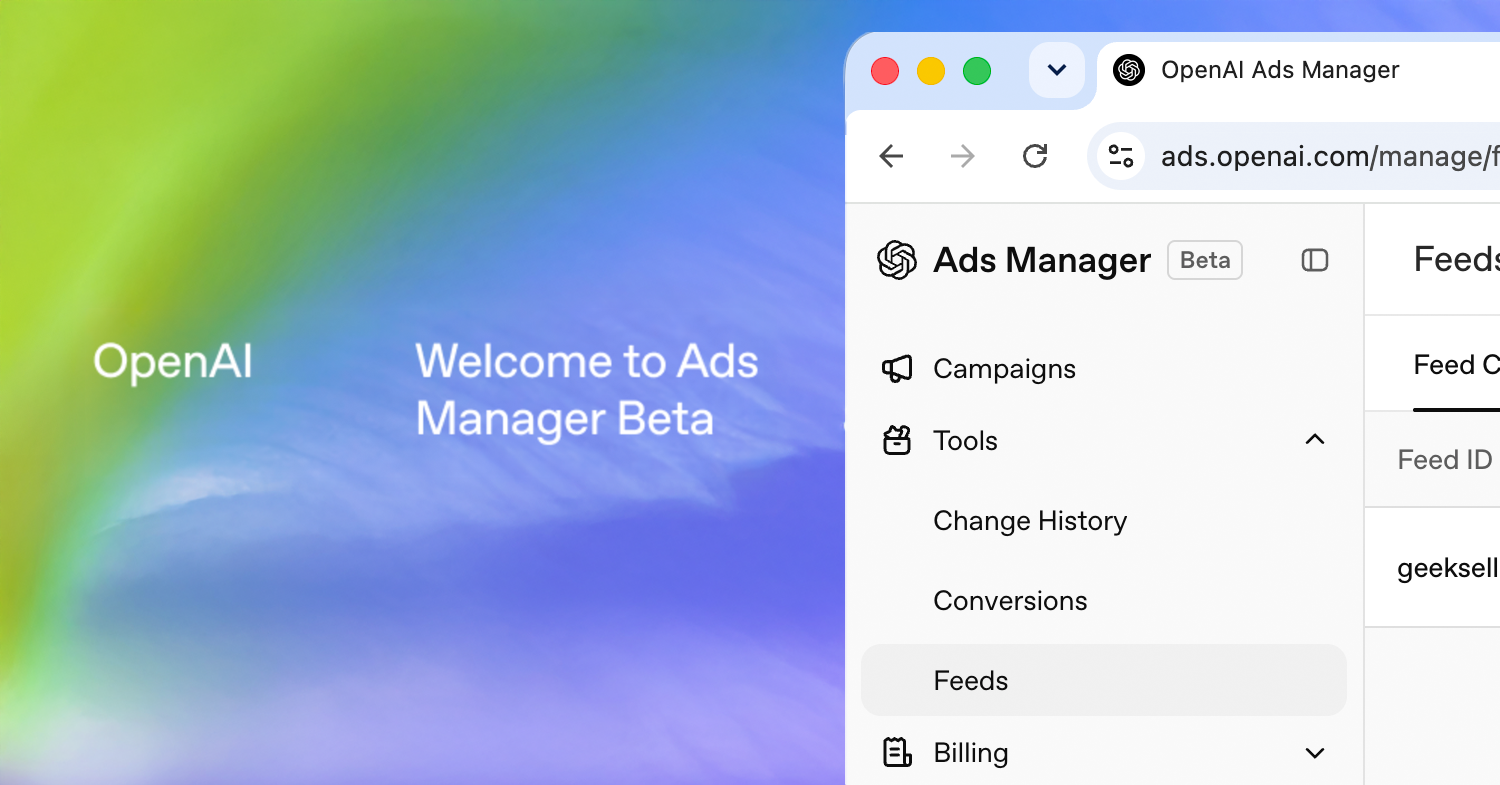Click the Campaigns megaphone icon
The width and height of the screenshot is (1500, 785).
[x=897, y=369]
